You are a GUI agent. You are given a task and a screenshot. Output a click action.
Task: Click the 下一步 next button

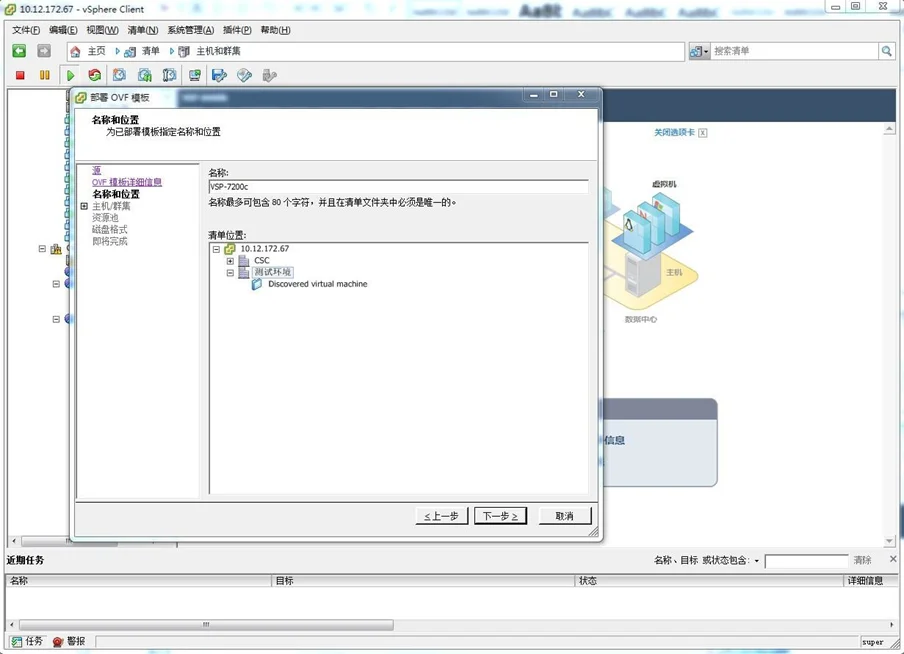(500, 516)
